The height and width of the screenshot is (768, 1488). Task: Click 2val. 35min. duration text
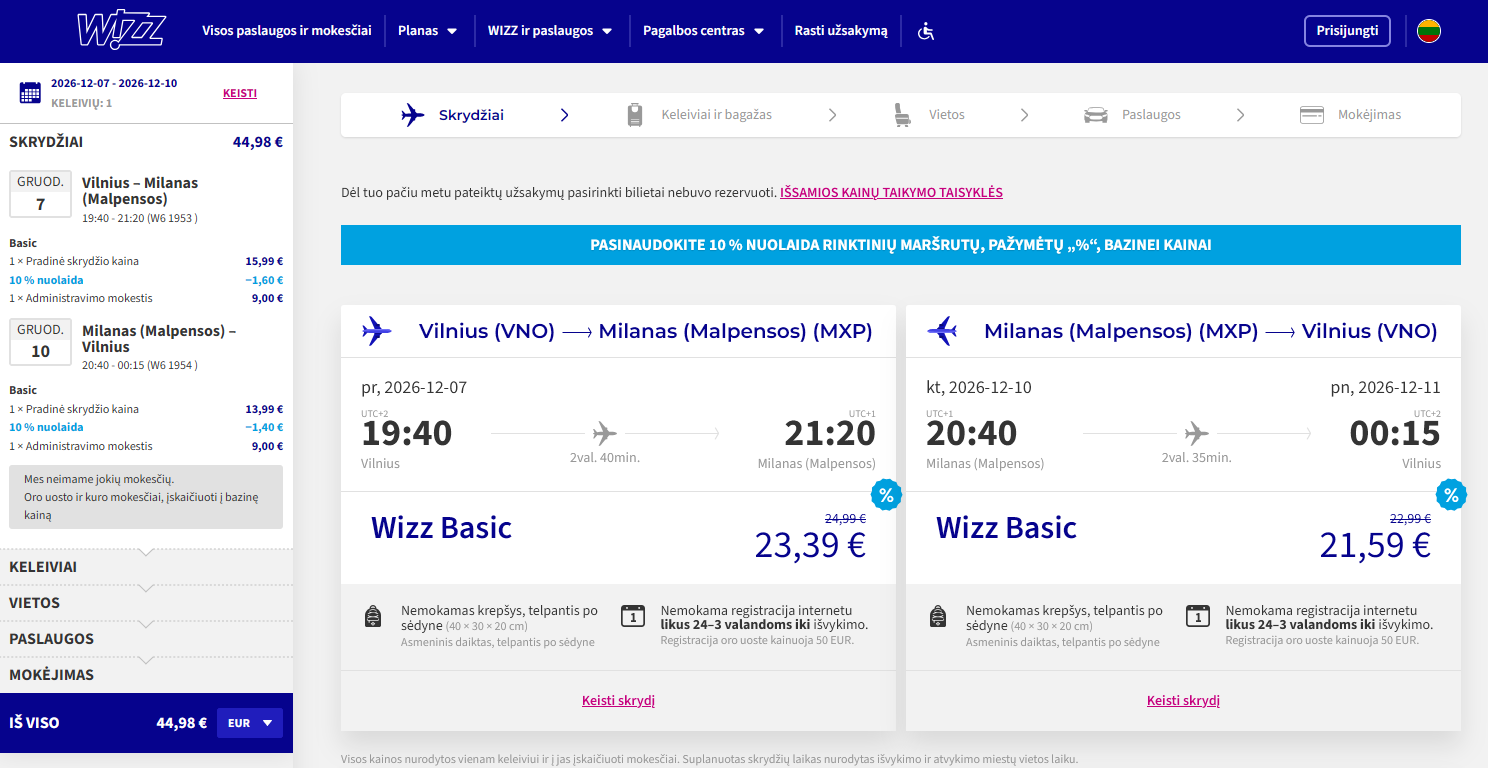pos(1197,458)
